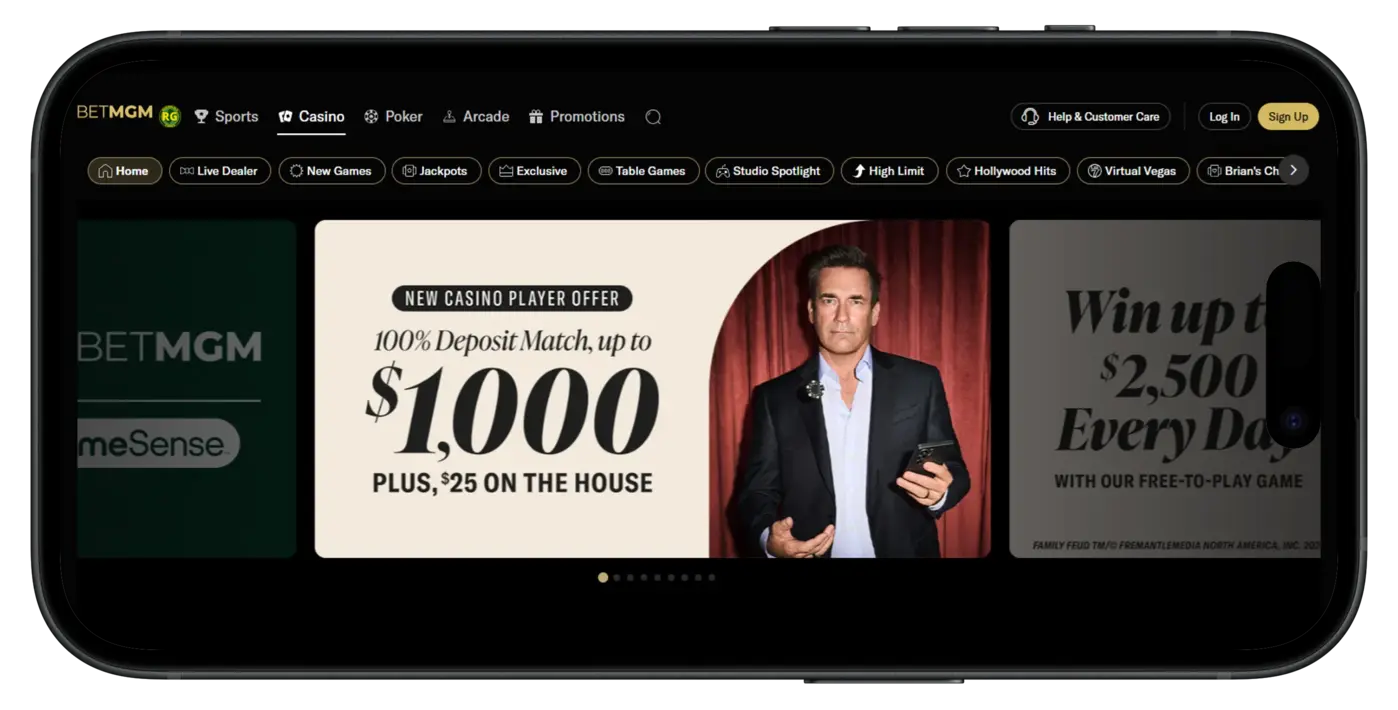This screenshot has height=710, width=1398.
Task: Browse the New Games category
Action: (332, 170)
